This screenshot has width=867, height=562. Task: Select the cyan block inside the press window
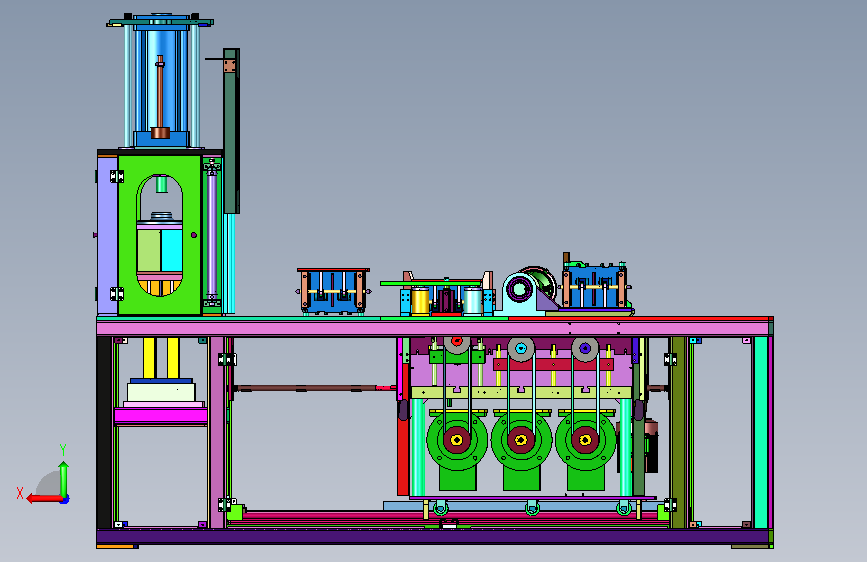(171, 250)
